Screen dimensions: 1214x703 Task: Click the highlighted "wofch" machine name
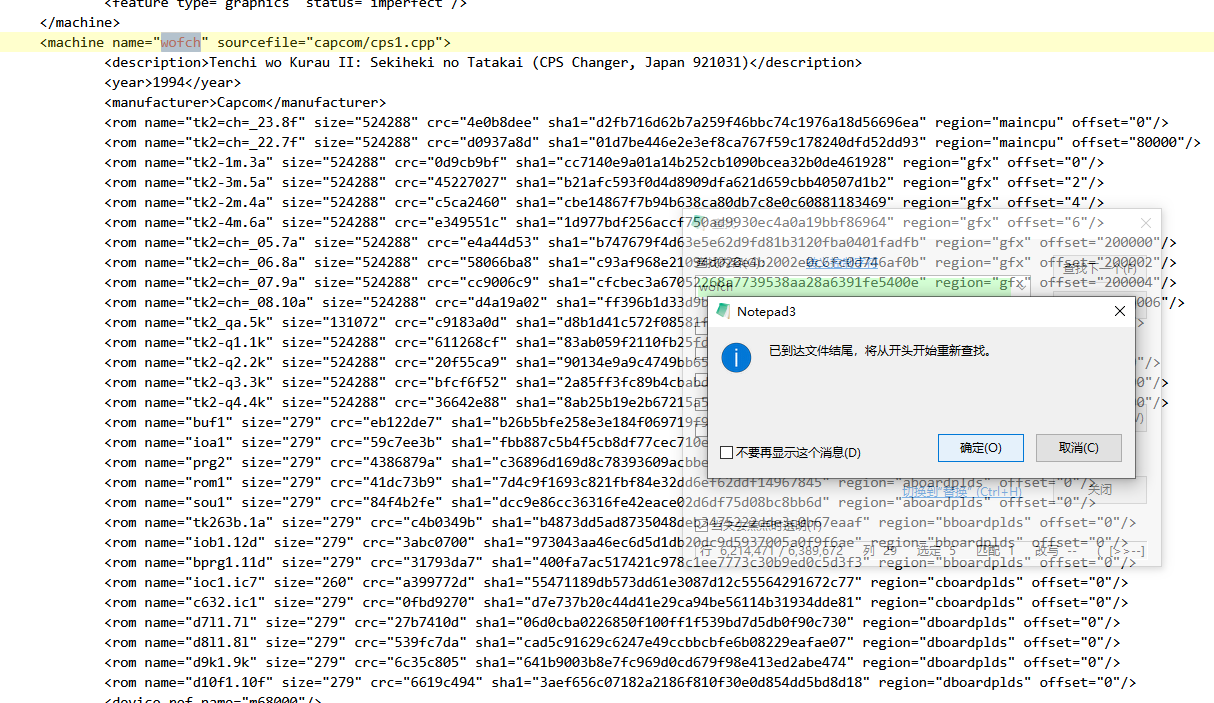tap(181, 42)
